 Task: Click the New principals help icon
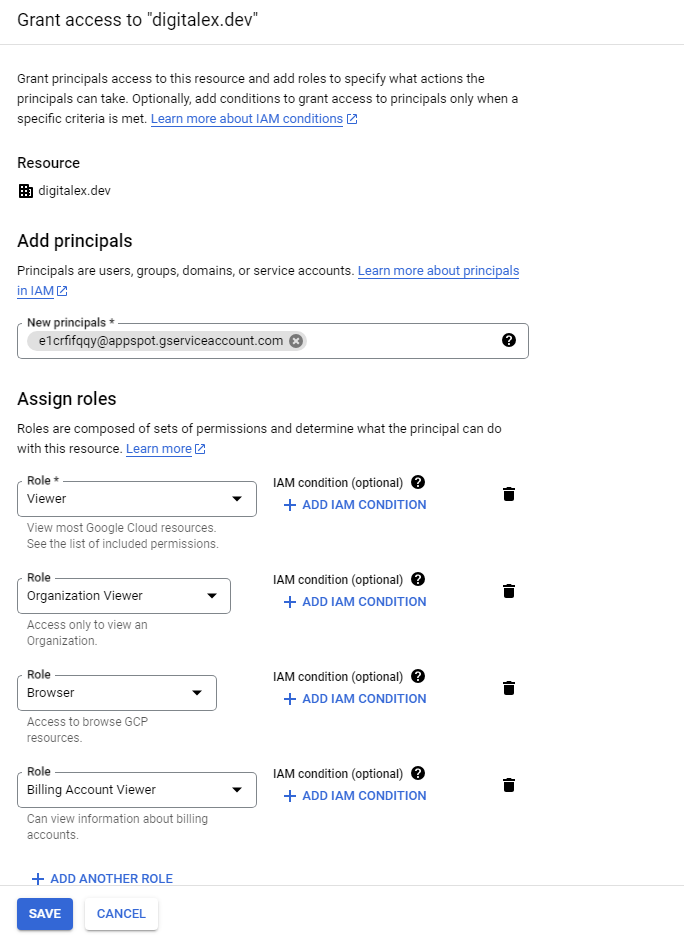(509, 340)
